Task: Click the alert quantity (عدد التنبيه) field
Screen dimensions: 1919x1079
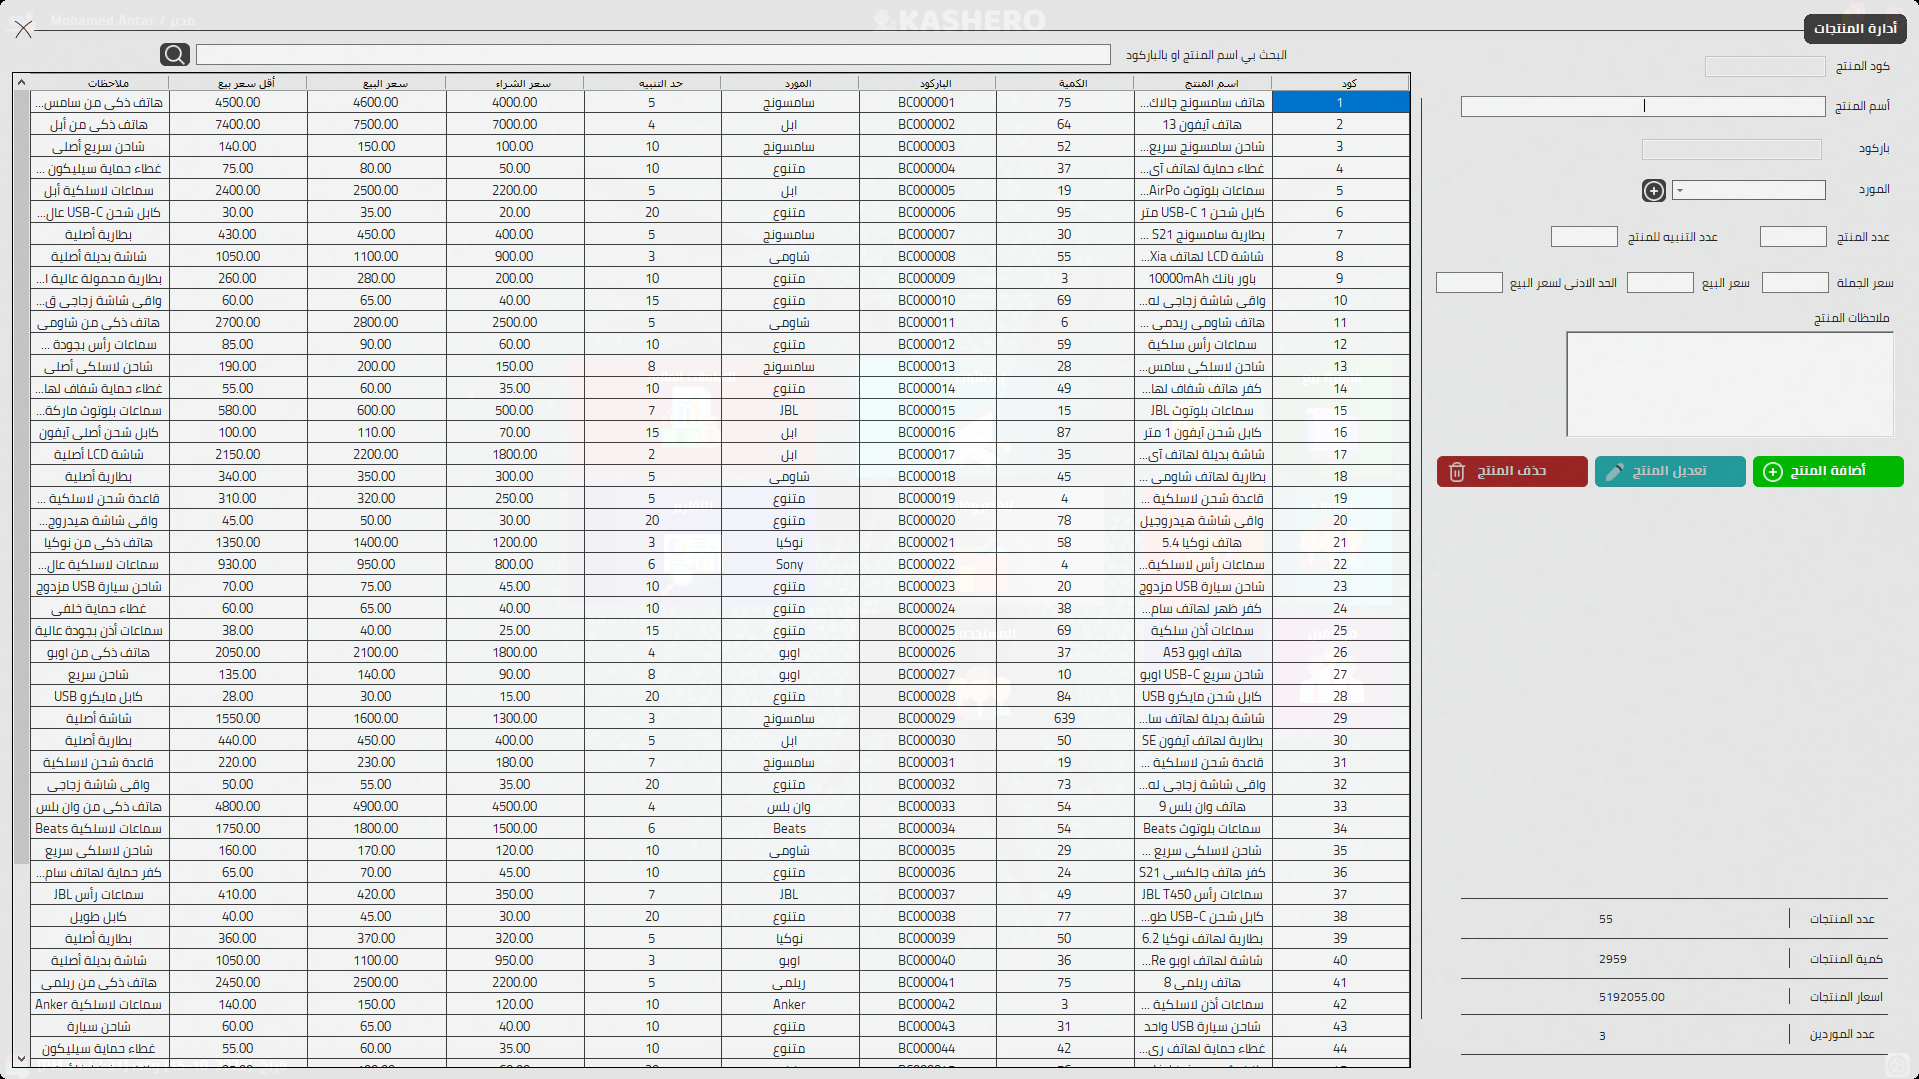Action: (1584, 237)
